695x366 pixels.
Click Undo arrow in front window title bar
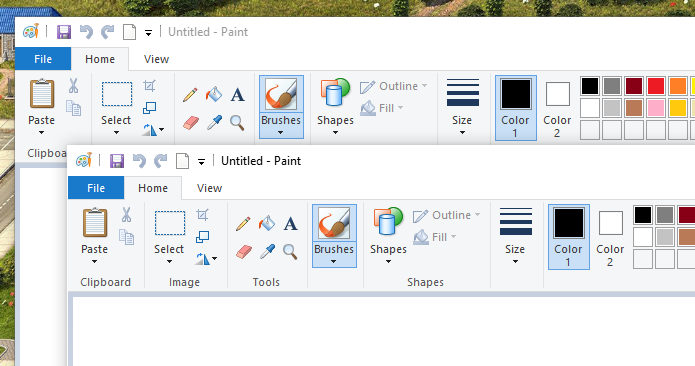(x=139, y=161)
